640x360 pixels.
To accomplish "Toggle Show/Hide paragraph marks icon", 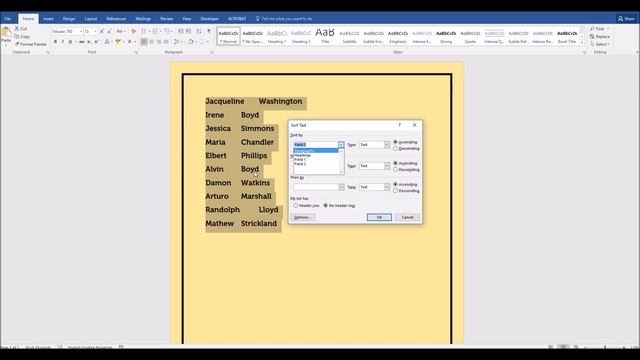I will click(x=209, y=31).
